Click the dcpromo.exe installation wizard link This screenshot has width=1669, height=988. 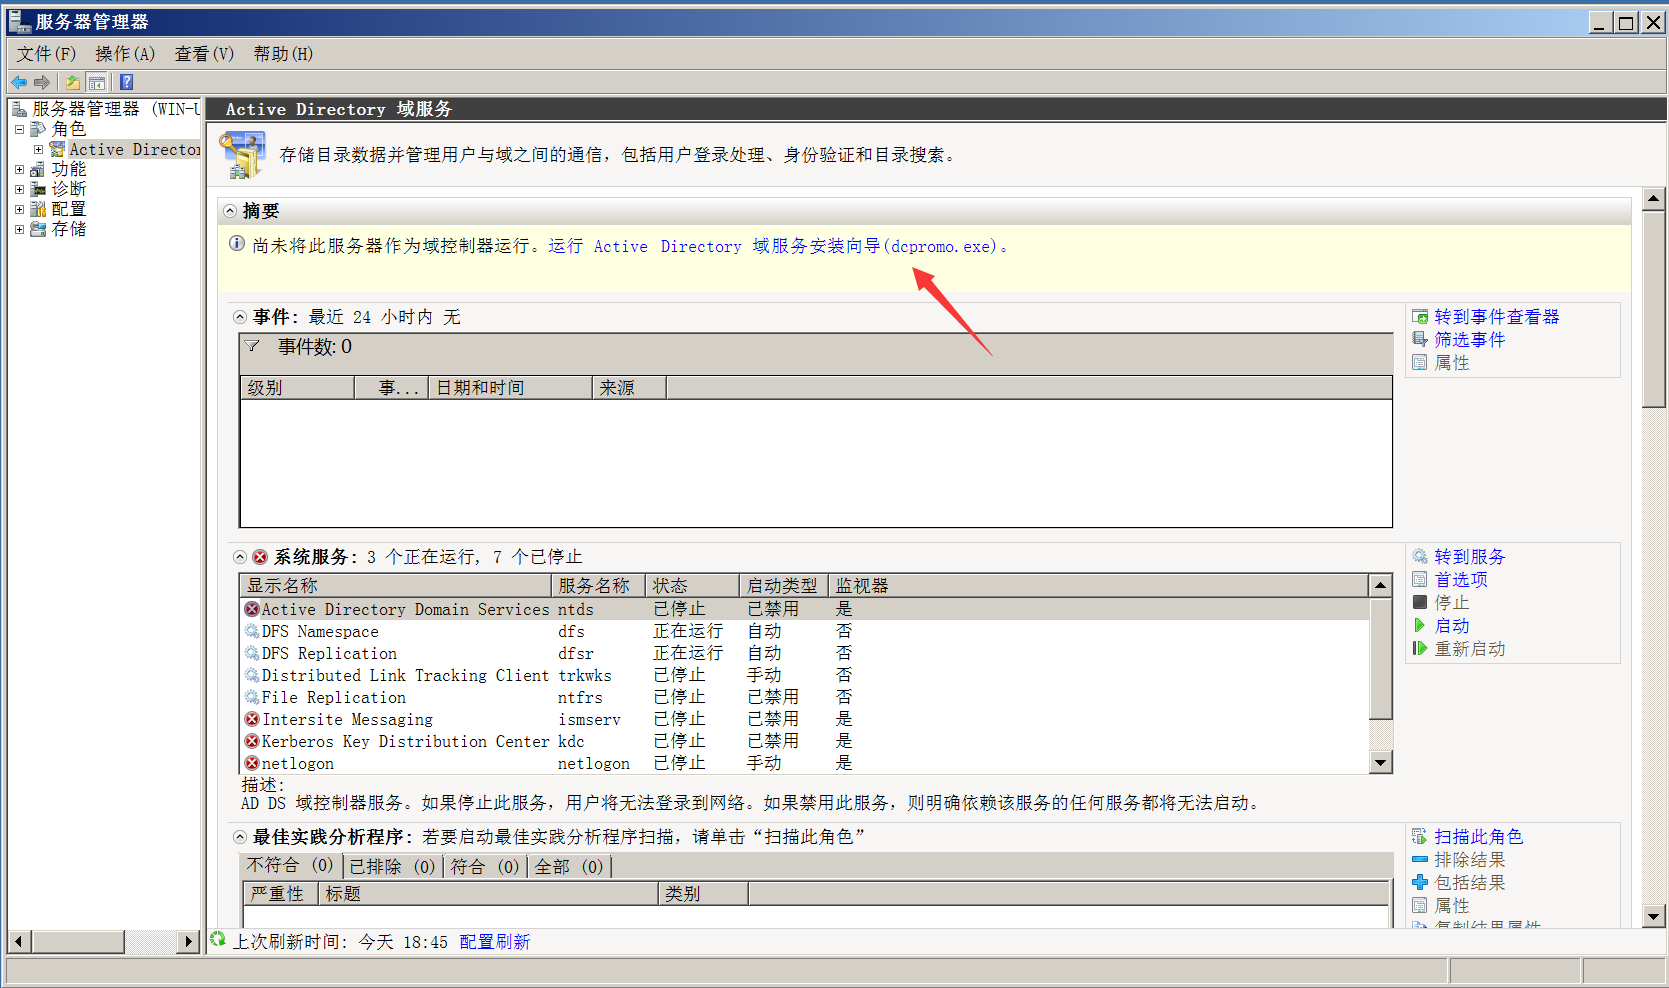click(773, 246)
